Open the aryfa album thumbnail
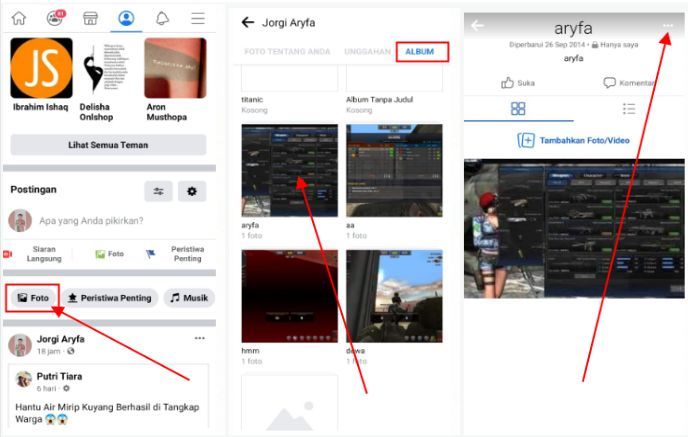Image resolution: width=688 pixels, height=437 pixels. coord(290,171)
